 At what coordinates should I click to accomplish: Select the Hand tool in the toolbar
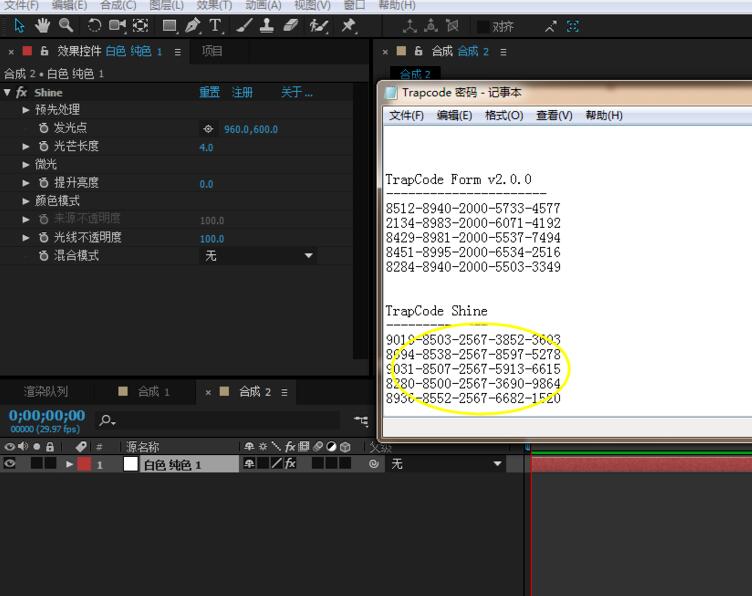click(43, 25)
